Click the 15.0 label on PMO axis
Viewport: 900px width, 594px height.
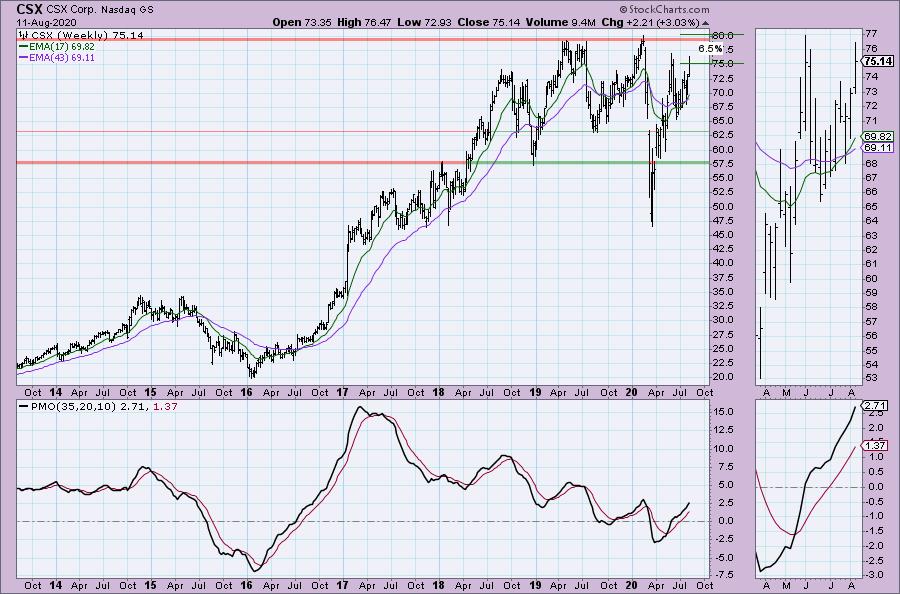(x=723, y=412)
